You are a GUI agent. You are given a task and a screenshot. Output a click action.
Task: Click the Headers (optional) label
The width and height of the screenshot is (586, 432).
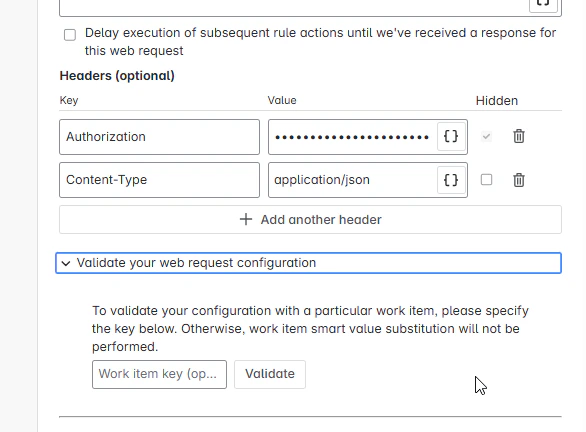coord(117,75)
